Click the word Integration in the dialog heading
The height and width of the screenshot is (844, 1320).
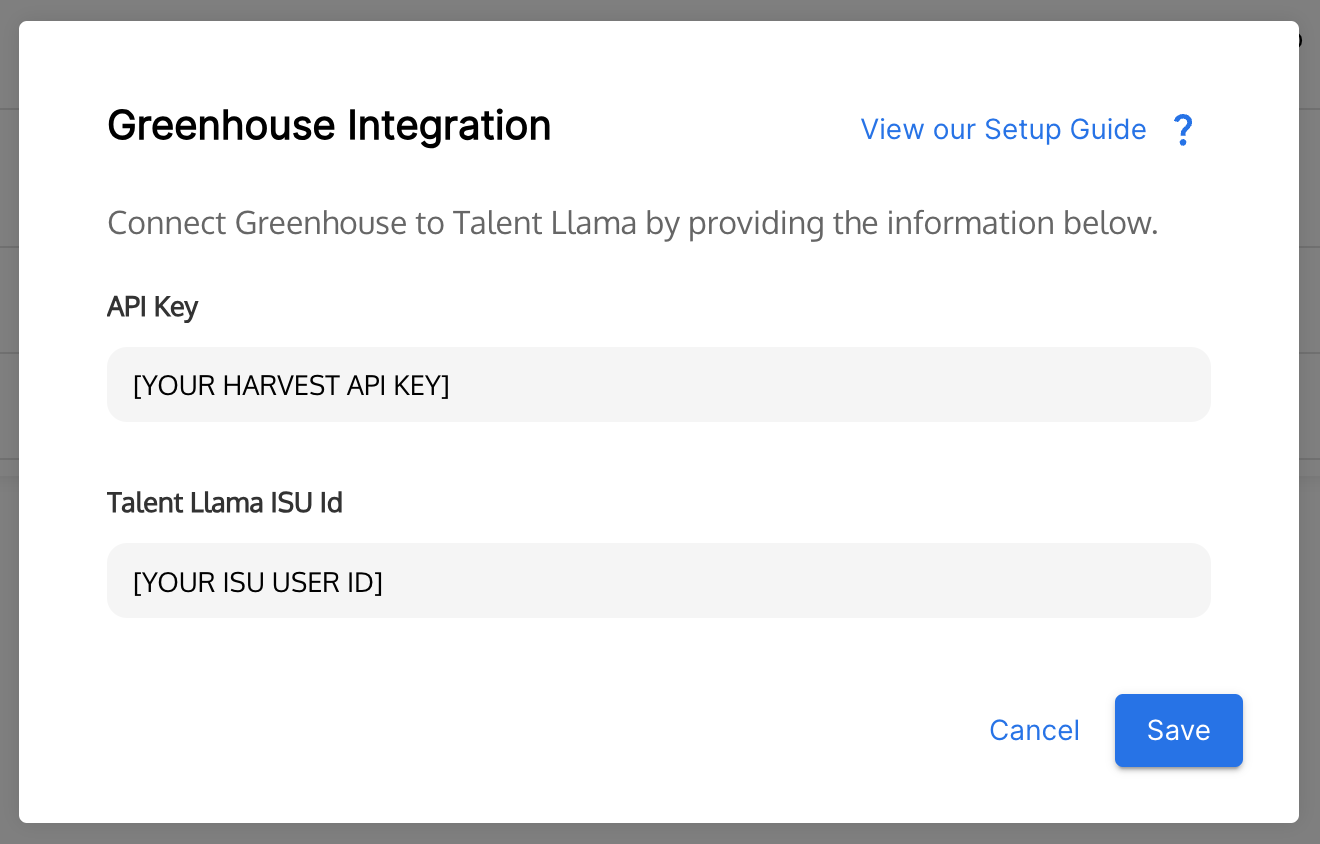click(x=449, y=126)
